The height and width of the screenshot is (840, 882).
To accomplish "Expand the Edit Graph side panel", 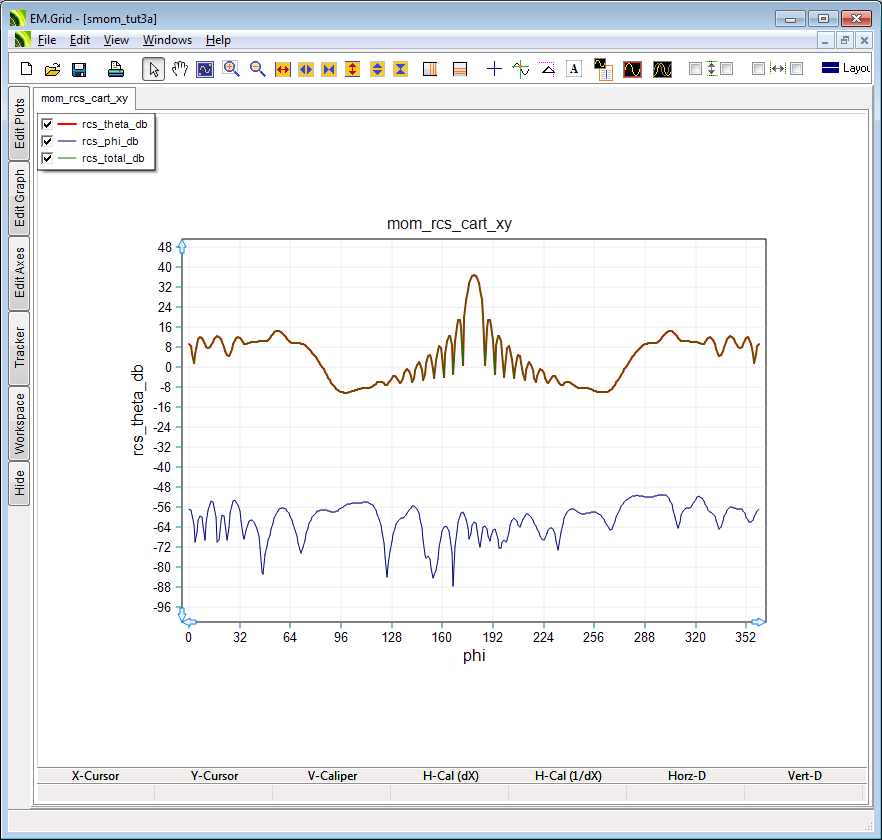I will tap(19, 199).
